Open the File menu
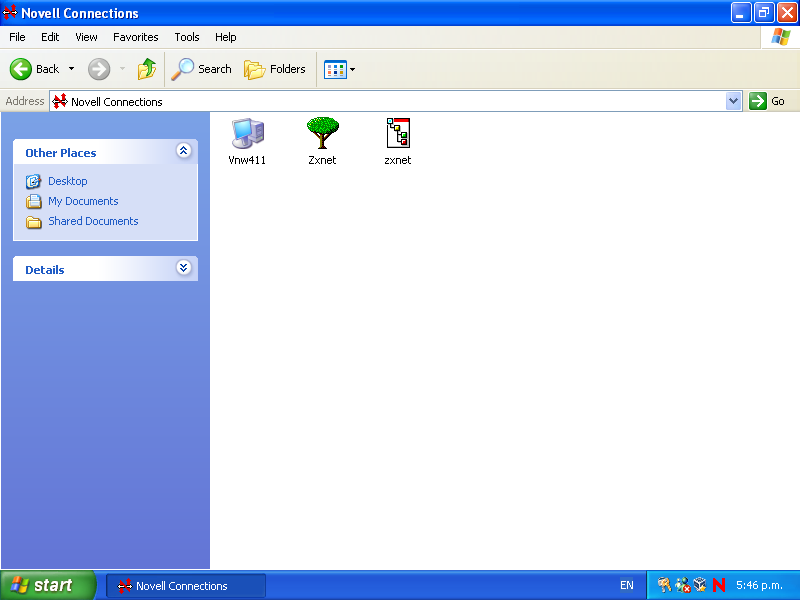 (x=17, y=37)
